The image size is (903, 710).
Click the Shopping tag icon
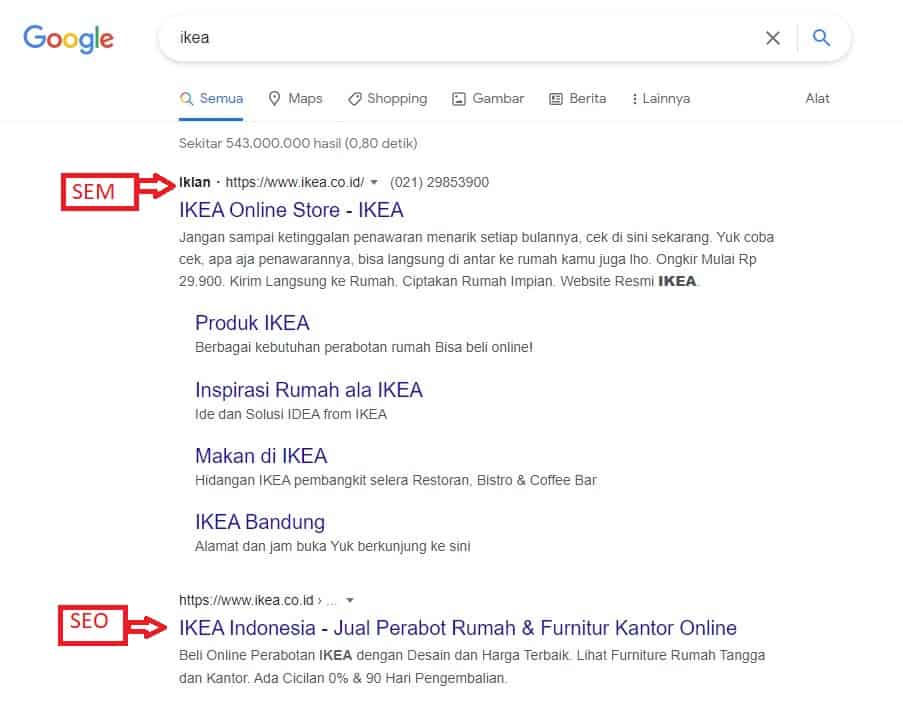(354, 98)
